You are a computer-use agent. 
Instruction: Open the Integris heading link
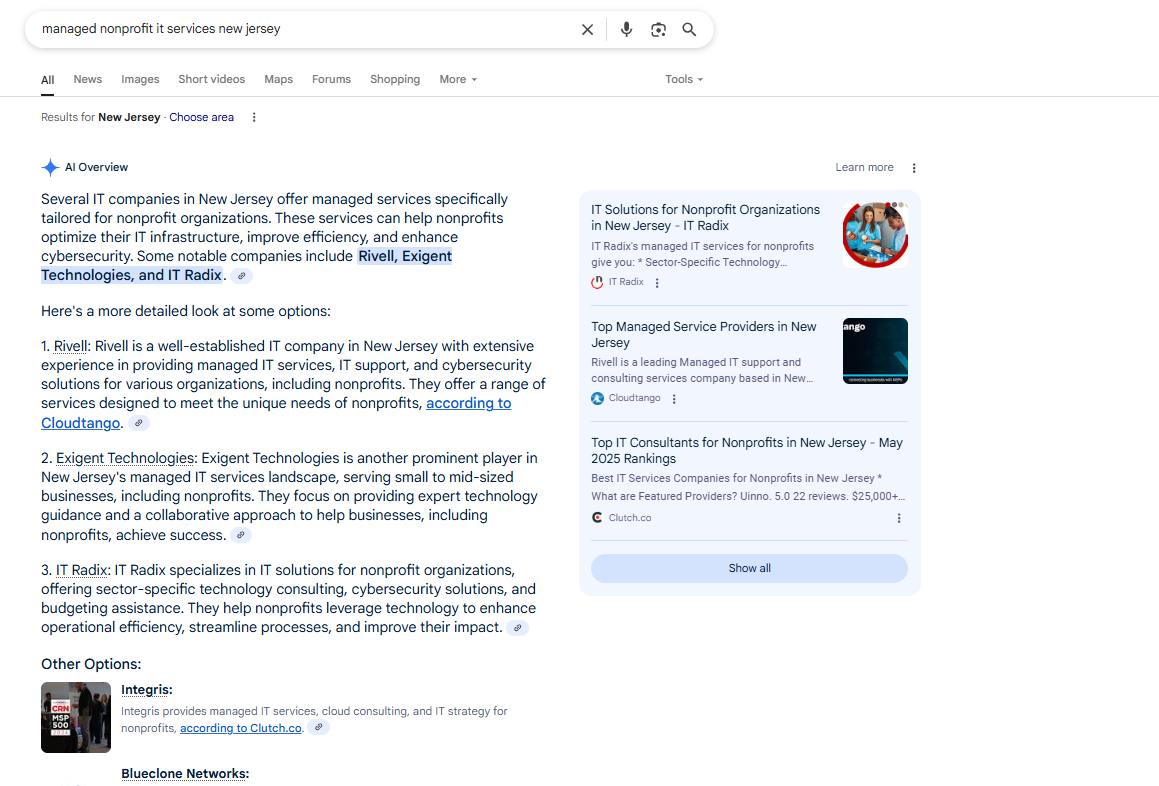pos(146,690)
